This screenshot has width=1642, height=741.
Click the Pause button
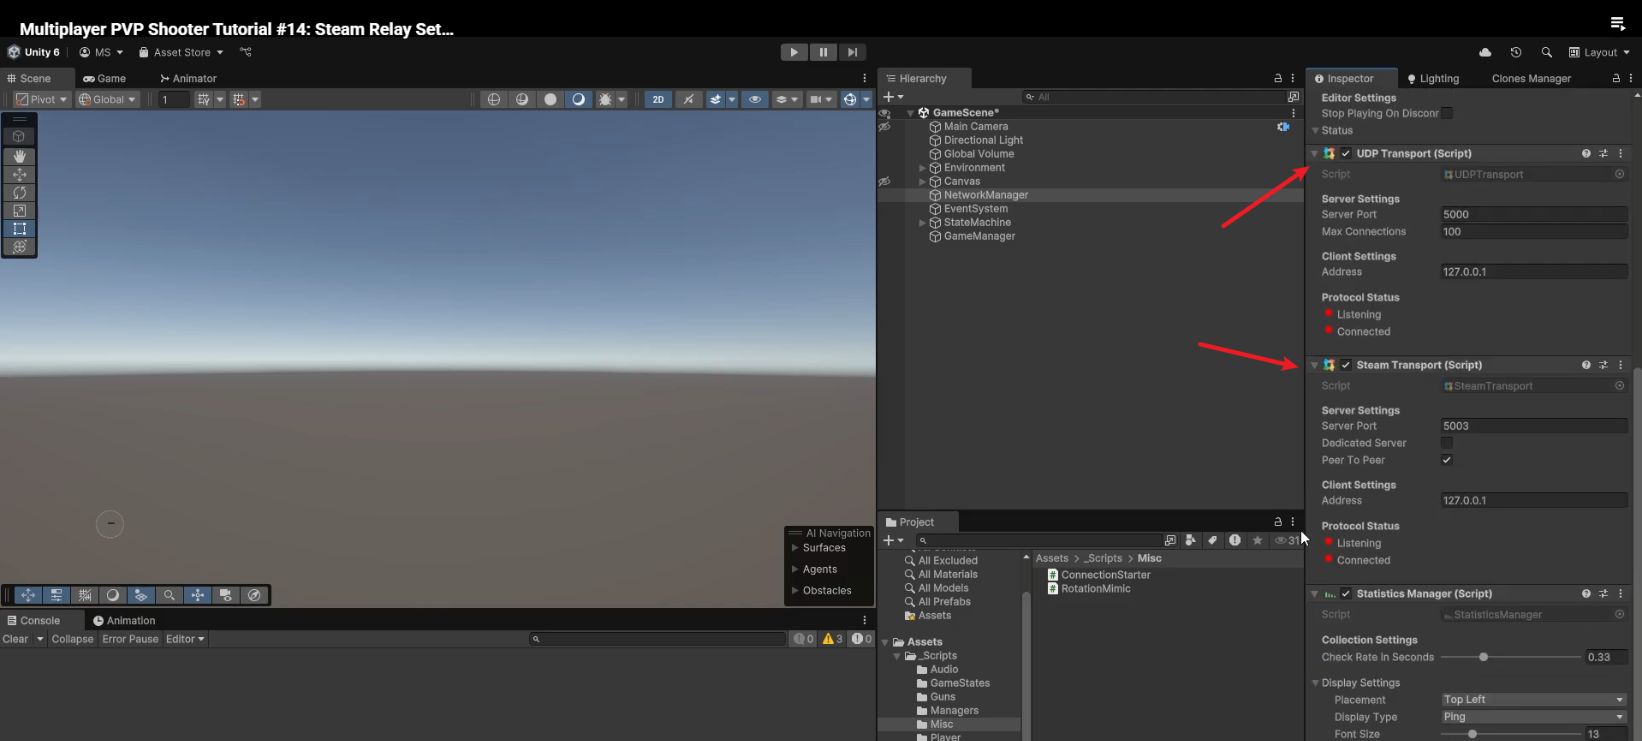[823, 52]
